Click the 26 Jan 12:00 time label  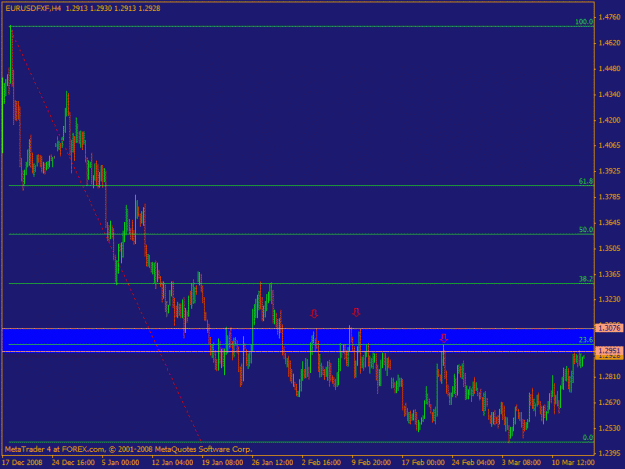click(x=272, y=462)
